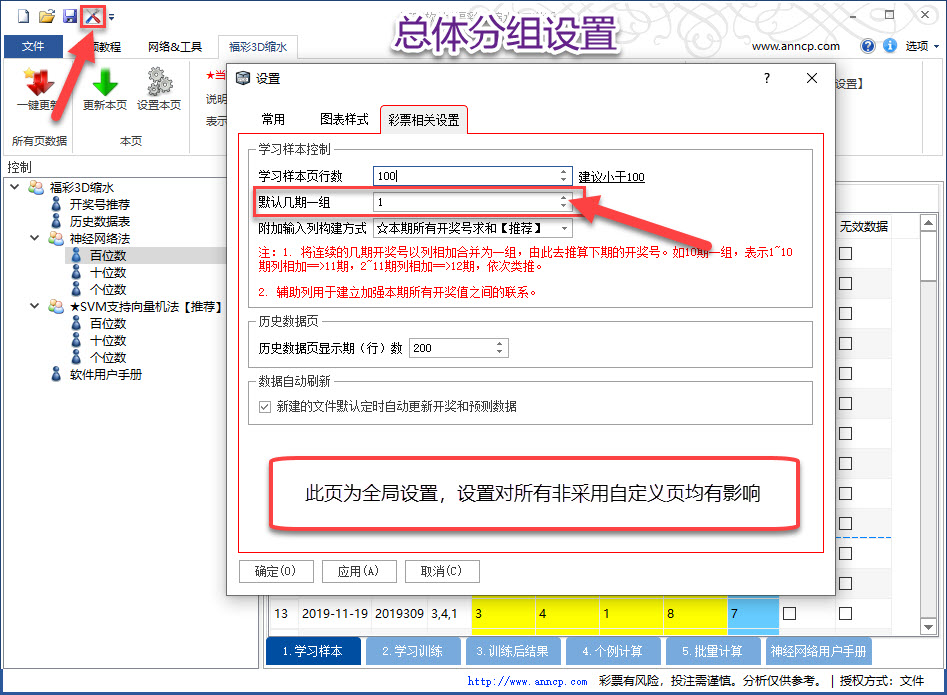Screen dimensions: 947x695
Task: Switch to 图表样式 tab in dialog
Action: (x=344, y=120)
